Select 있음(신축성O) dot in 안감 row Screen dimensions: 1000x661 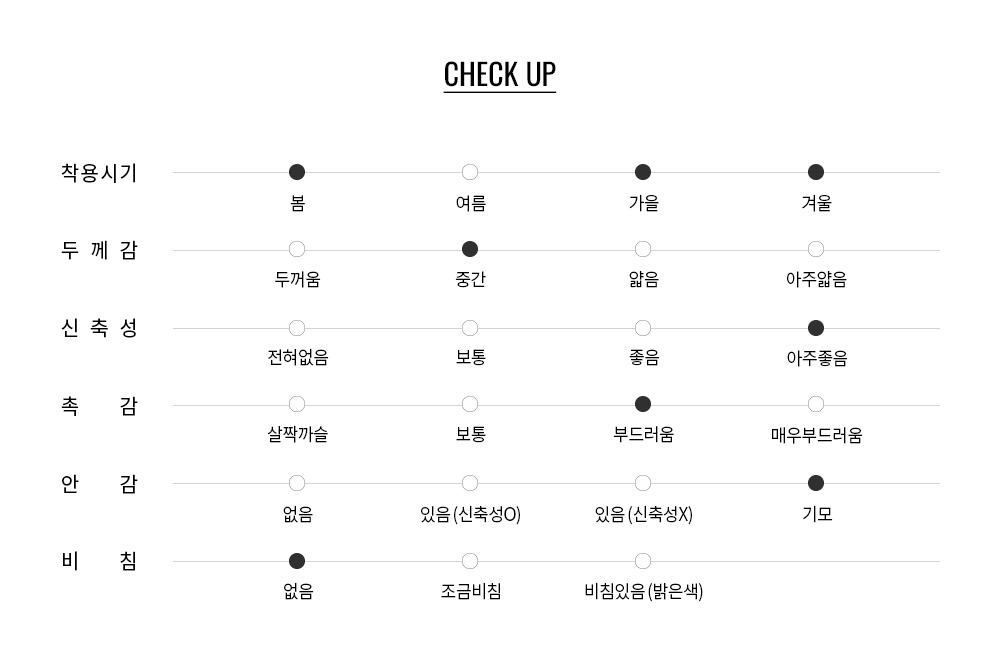tap(470, 483)
